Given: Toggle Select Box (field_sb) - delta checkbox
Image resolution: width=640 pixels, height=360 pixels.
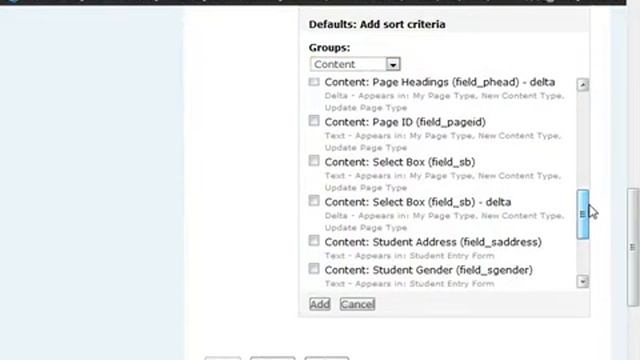Looking at the screenshot, I should point(314,200).
